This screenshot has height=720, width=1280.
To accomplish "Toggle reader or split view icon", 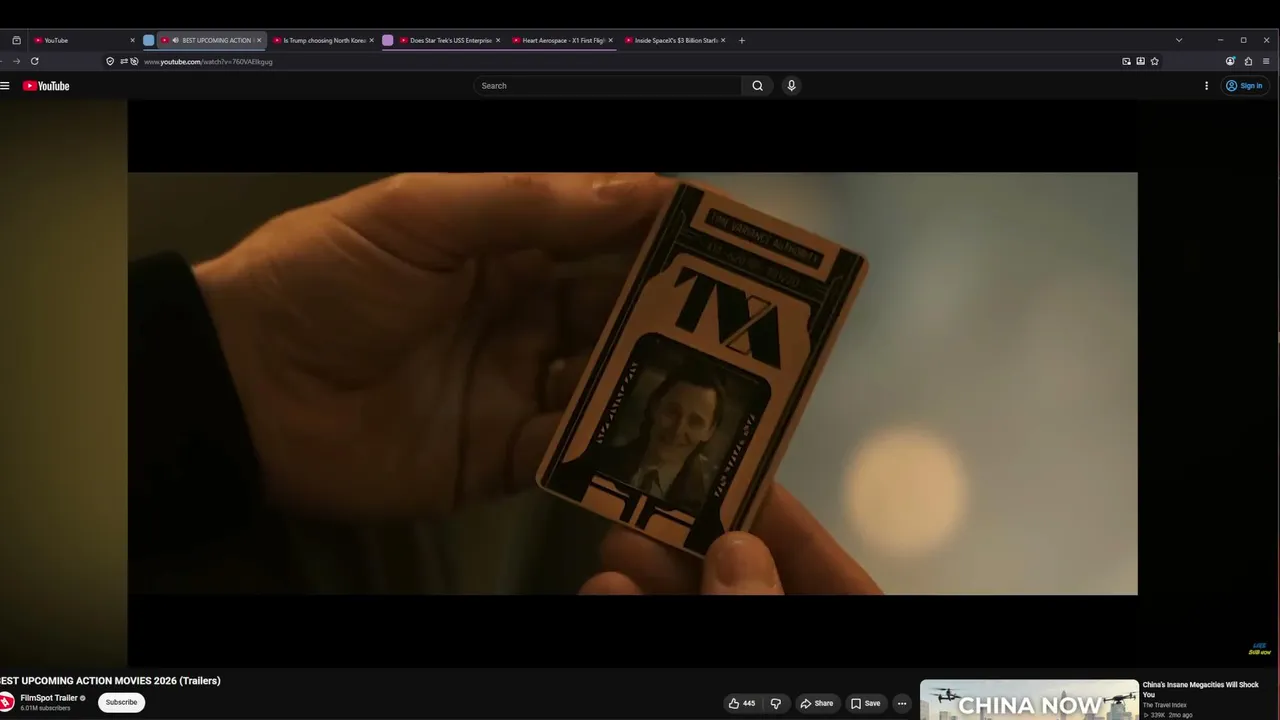I will [x=1140, y=61].
